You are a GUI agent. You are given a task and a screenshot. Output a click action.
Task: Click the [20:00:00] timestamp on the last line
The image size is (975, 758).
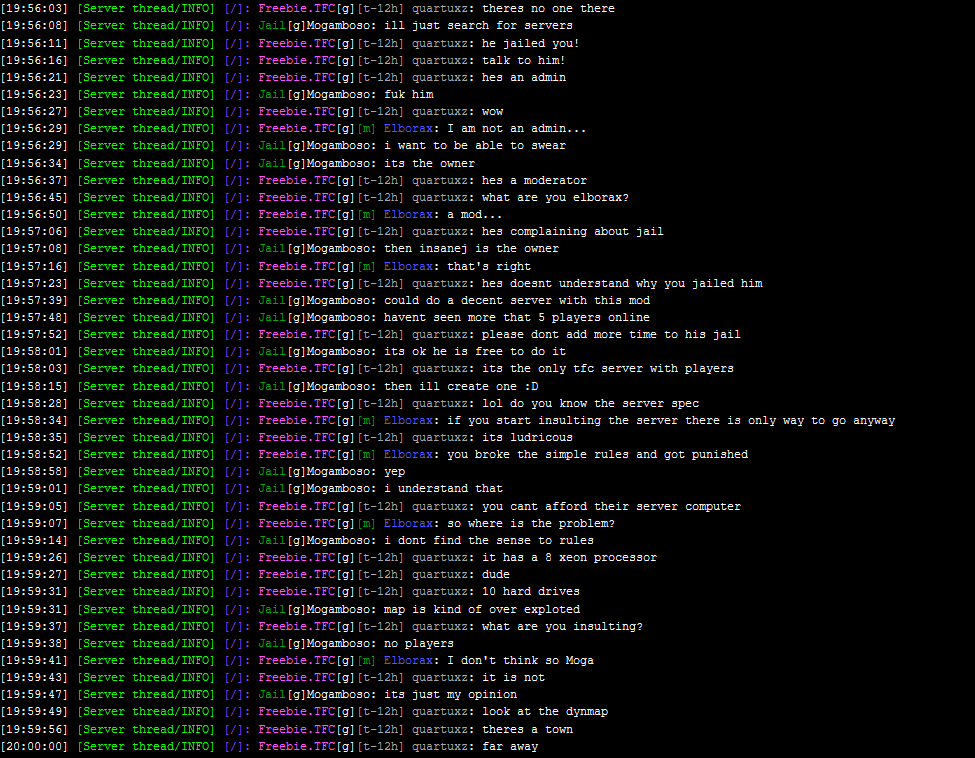35,746
